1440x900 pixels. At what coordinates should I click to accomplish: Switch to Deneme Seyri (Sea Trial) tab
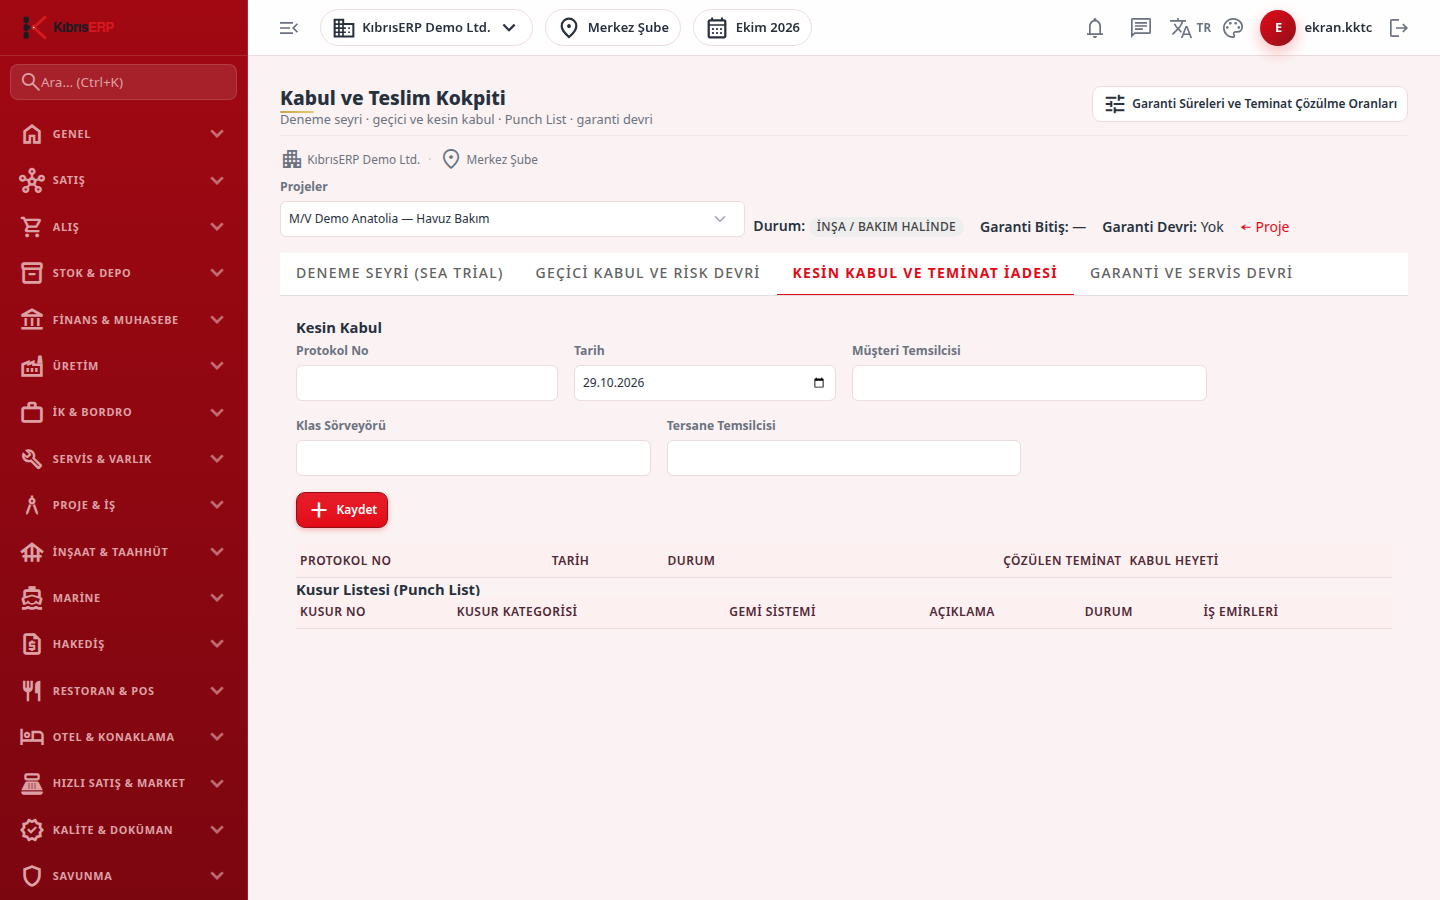pyautogui.click(x=400, y=273)
